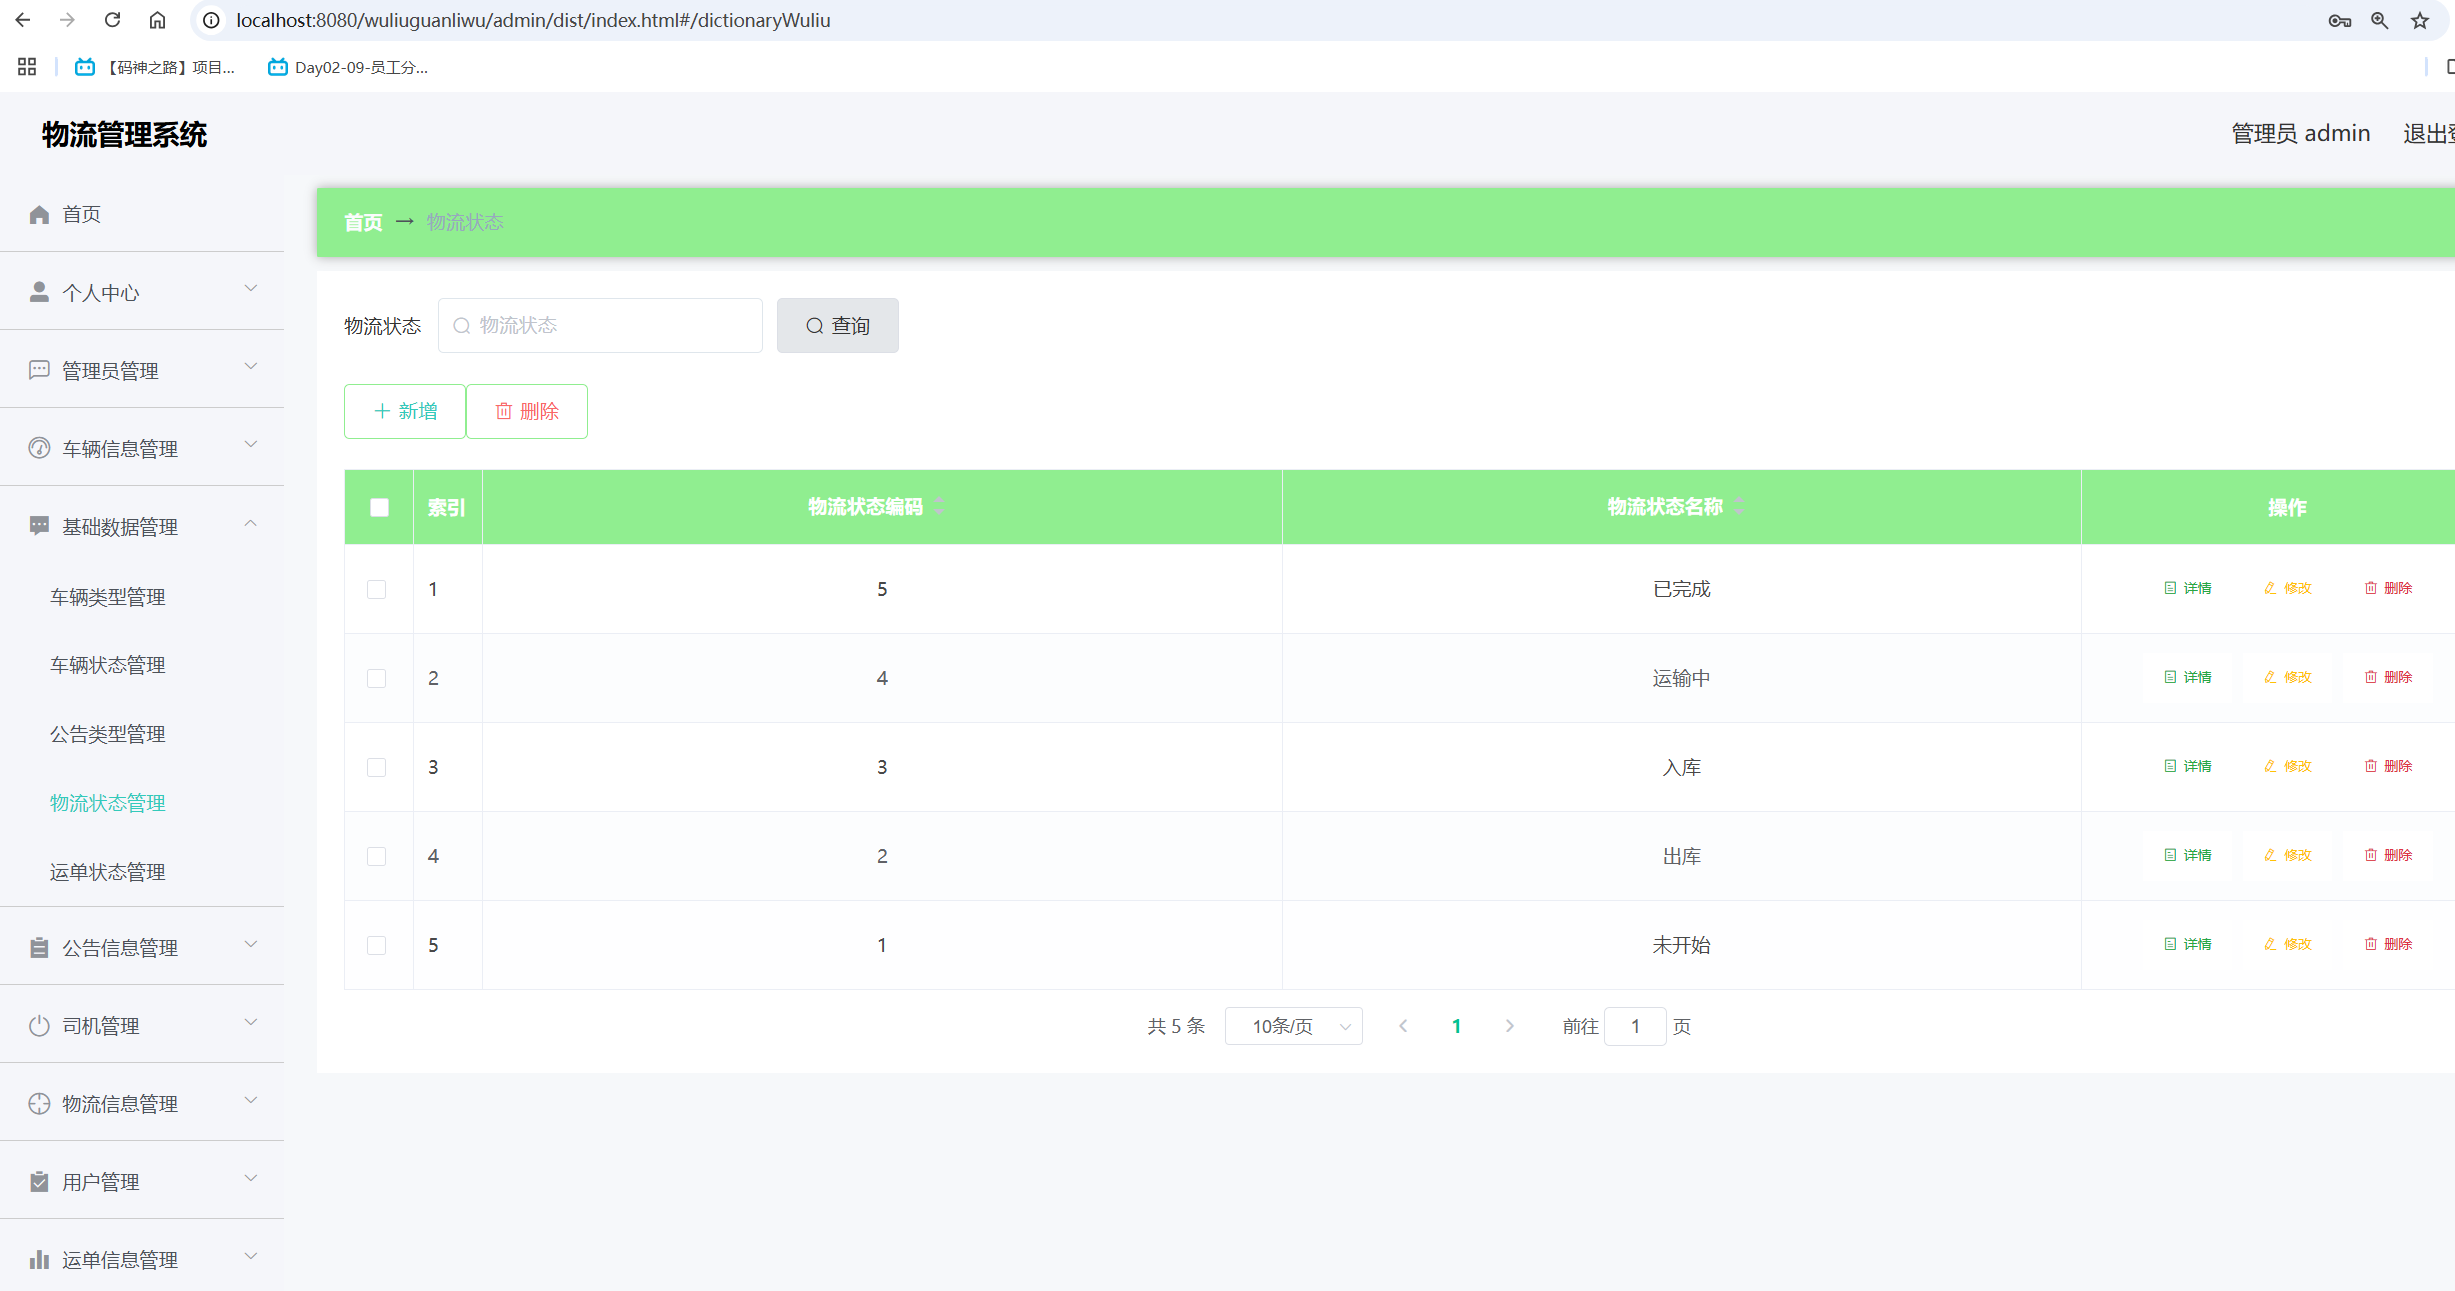
Task: Click the 删除 trash icon for row 入库
Action: click(2370, 766)
